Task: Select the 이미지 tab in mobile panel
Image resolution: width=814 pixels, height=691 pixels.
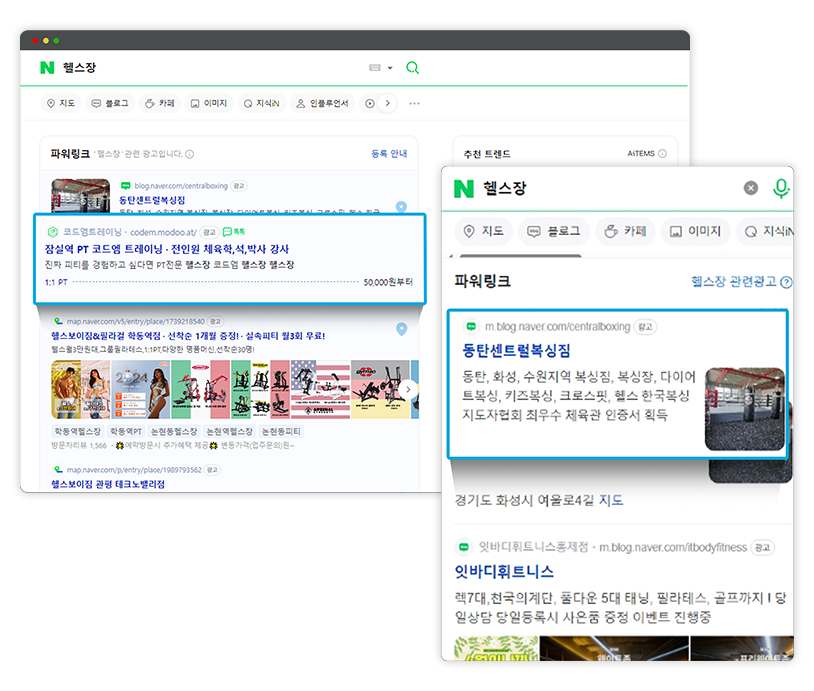Action: (x=696, y=231)
